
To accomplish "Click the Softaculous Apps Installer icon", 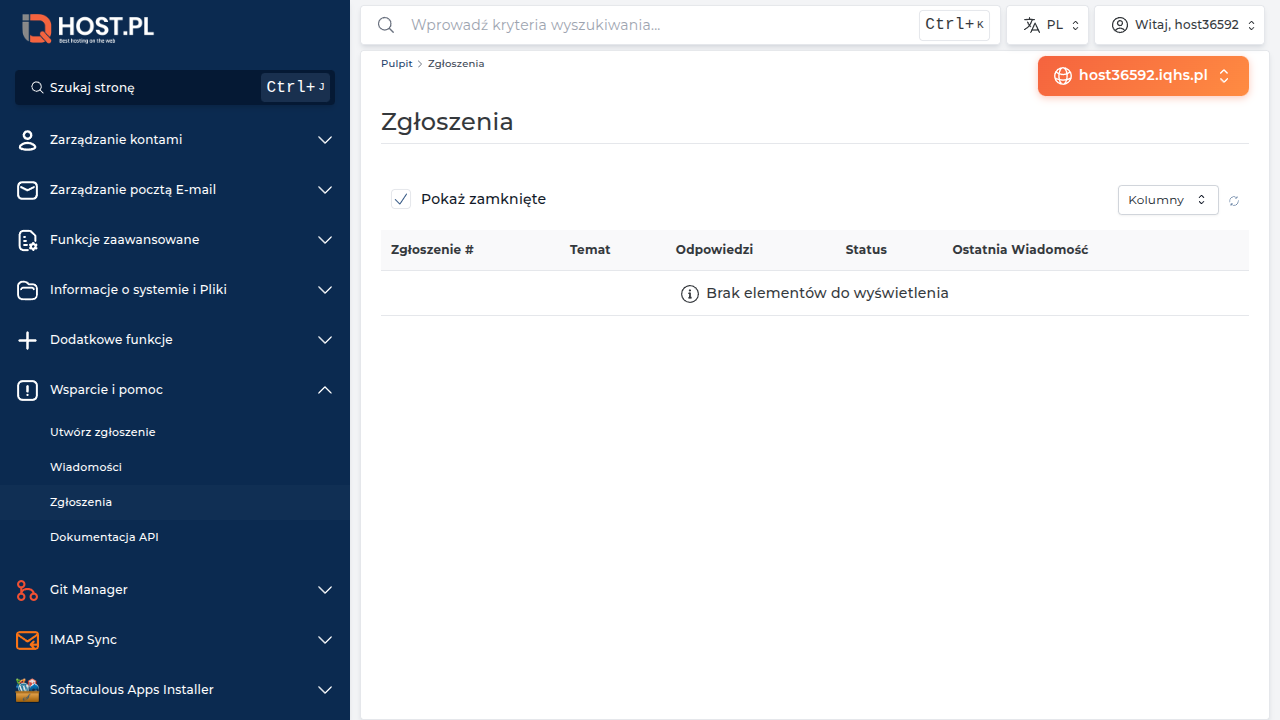I will pos(28,690).
